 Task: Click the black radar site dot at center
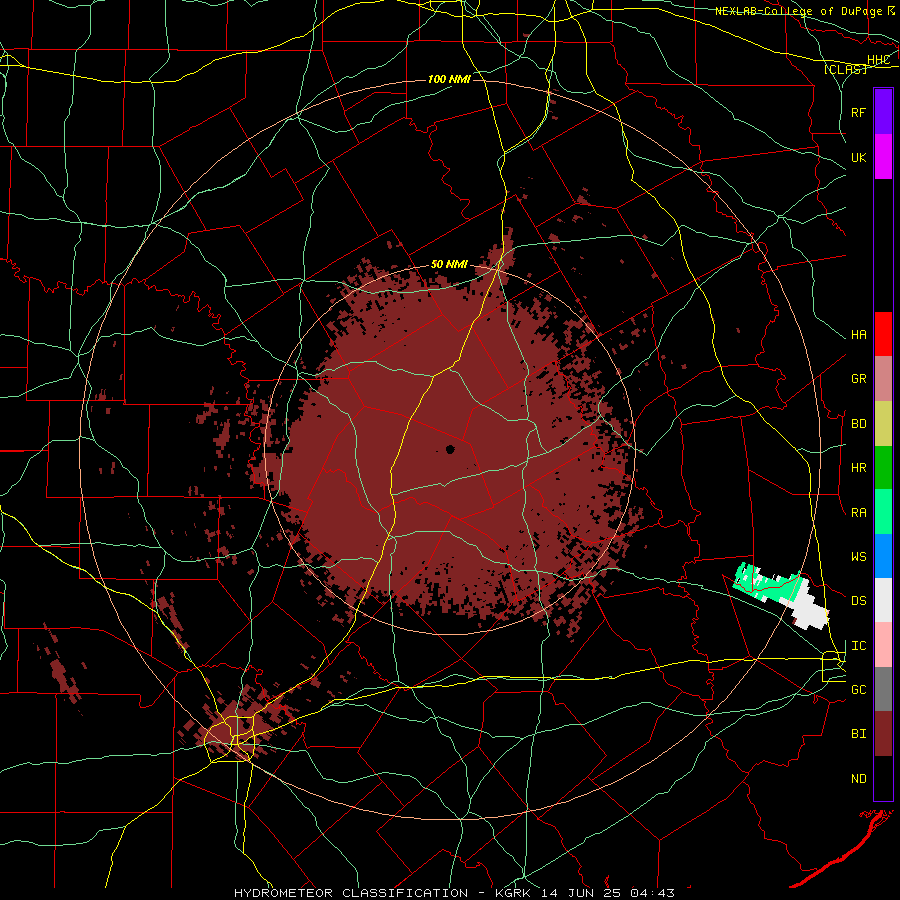pyautogui.click(x=450, y=449)
